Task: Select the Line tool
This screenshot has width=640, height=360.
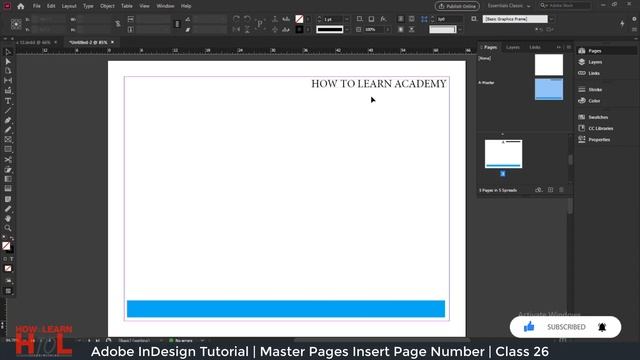Action: [x=8, y=111]
